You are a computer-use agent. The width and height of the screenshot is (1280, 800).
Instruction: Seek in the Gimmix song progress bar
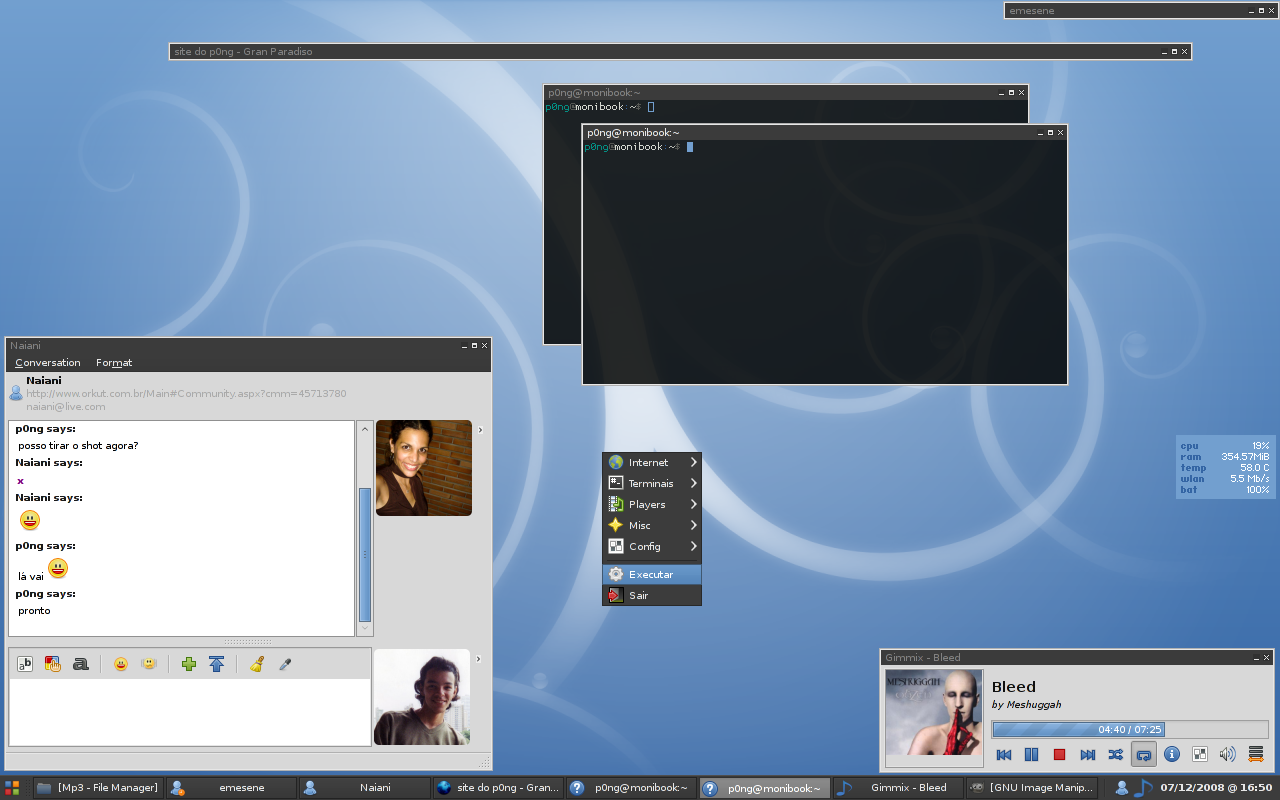point(1130,730)
